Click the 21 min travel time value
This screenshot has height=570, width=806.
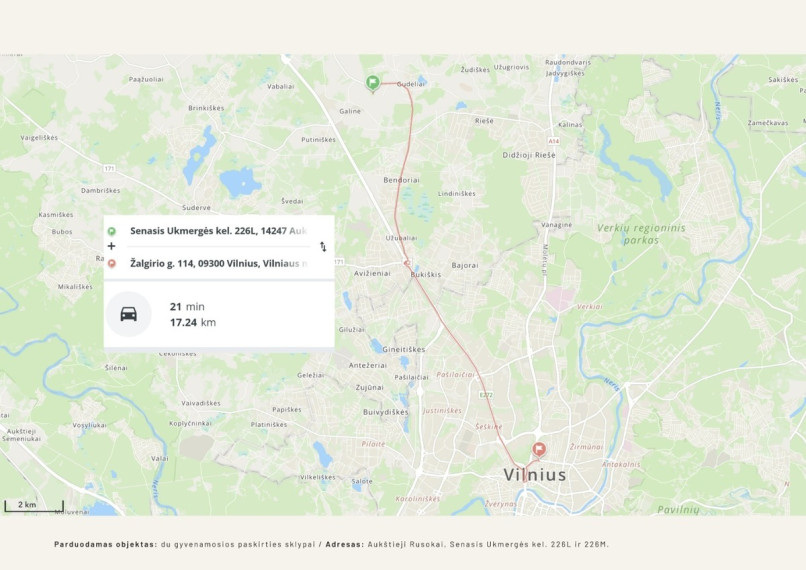(187, 306)
